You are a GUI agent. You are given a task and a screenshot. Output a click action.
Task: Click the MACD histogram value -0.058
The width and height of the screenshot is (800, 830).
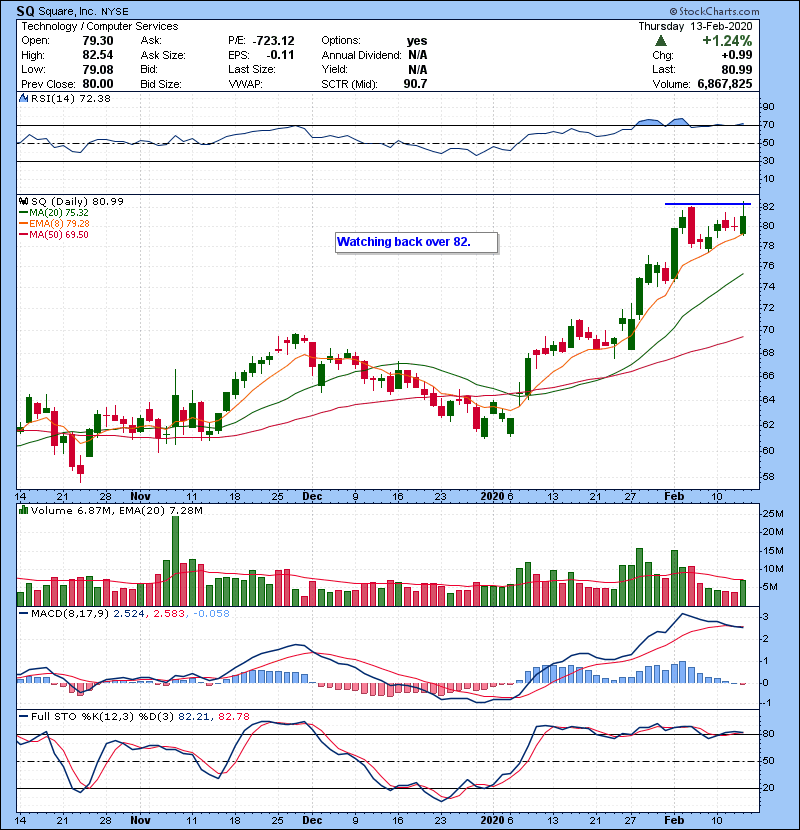point(212,614)
